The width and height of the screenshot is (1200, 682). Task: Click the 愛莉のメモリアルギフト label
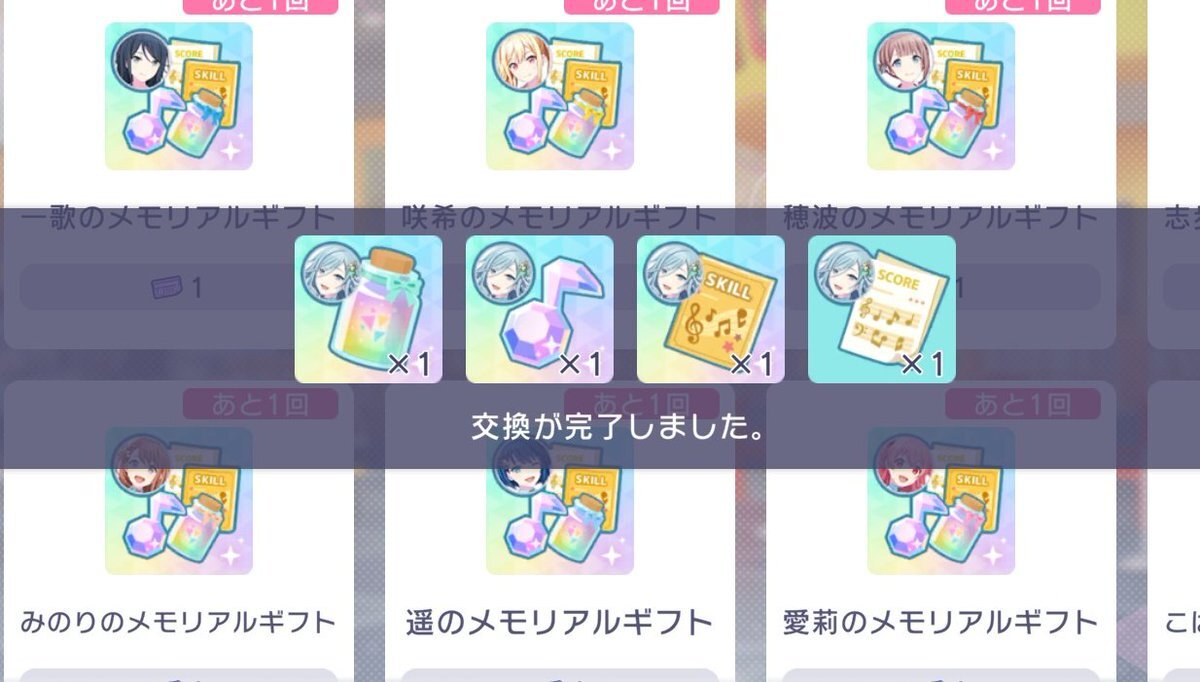(x=941, y=622)
